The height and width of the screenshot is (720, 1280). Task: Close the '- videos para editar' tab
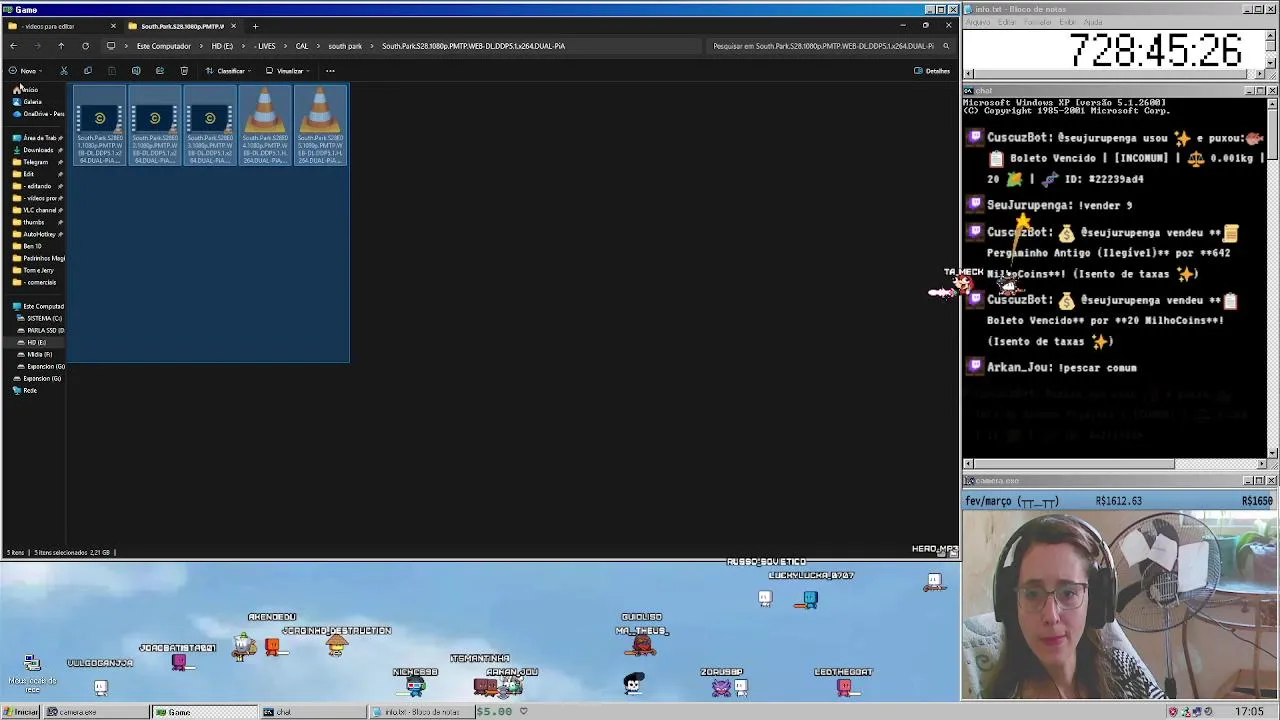point(113,26)
